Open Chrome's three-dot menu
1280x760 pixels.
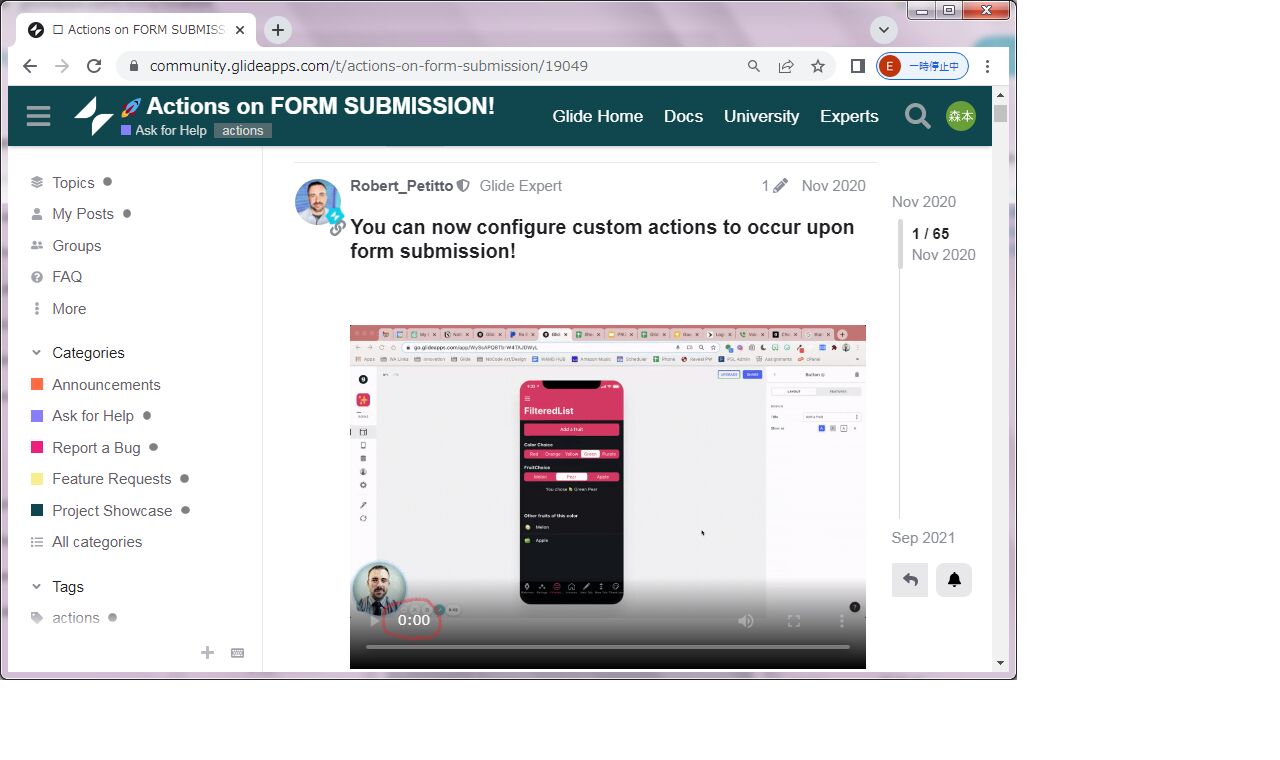pos(987,66)
